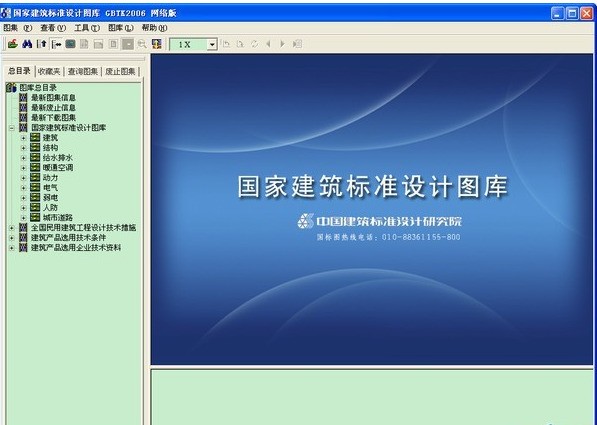
Task: Select the 建筑 category label
Action: coord(50,137)
